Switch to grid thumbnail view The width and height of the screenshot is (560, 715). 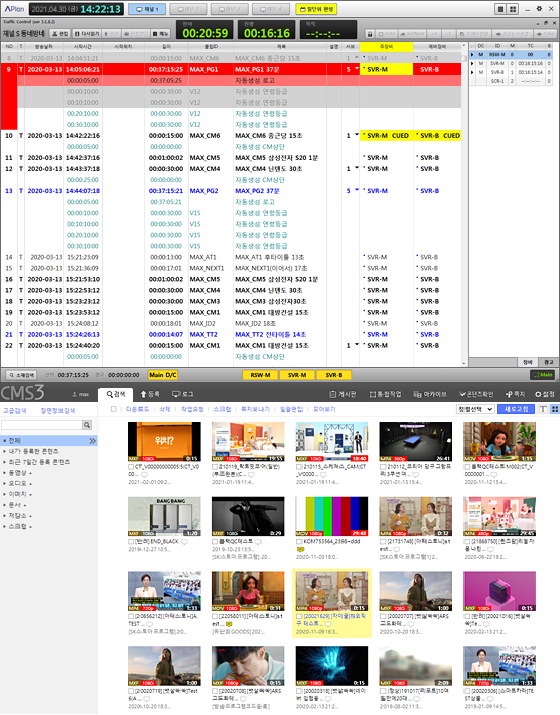point(555,409)
